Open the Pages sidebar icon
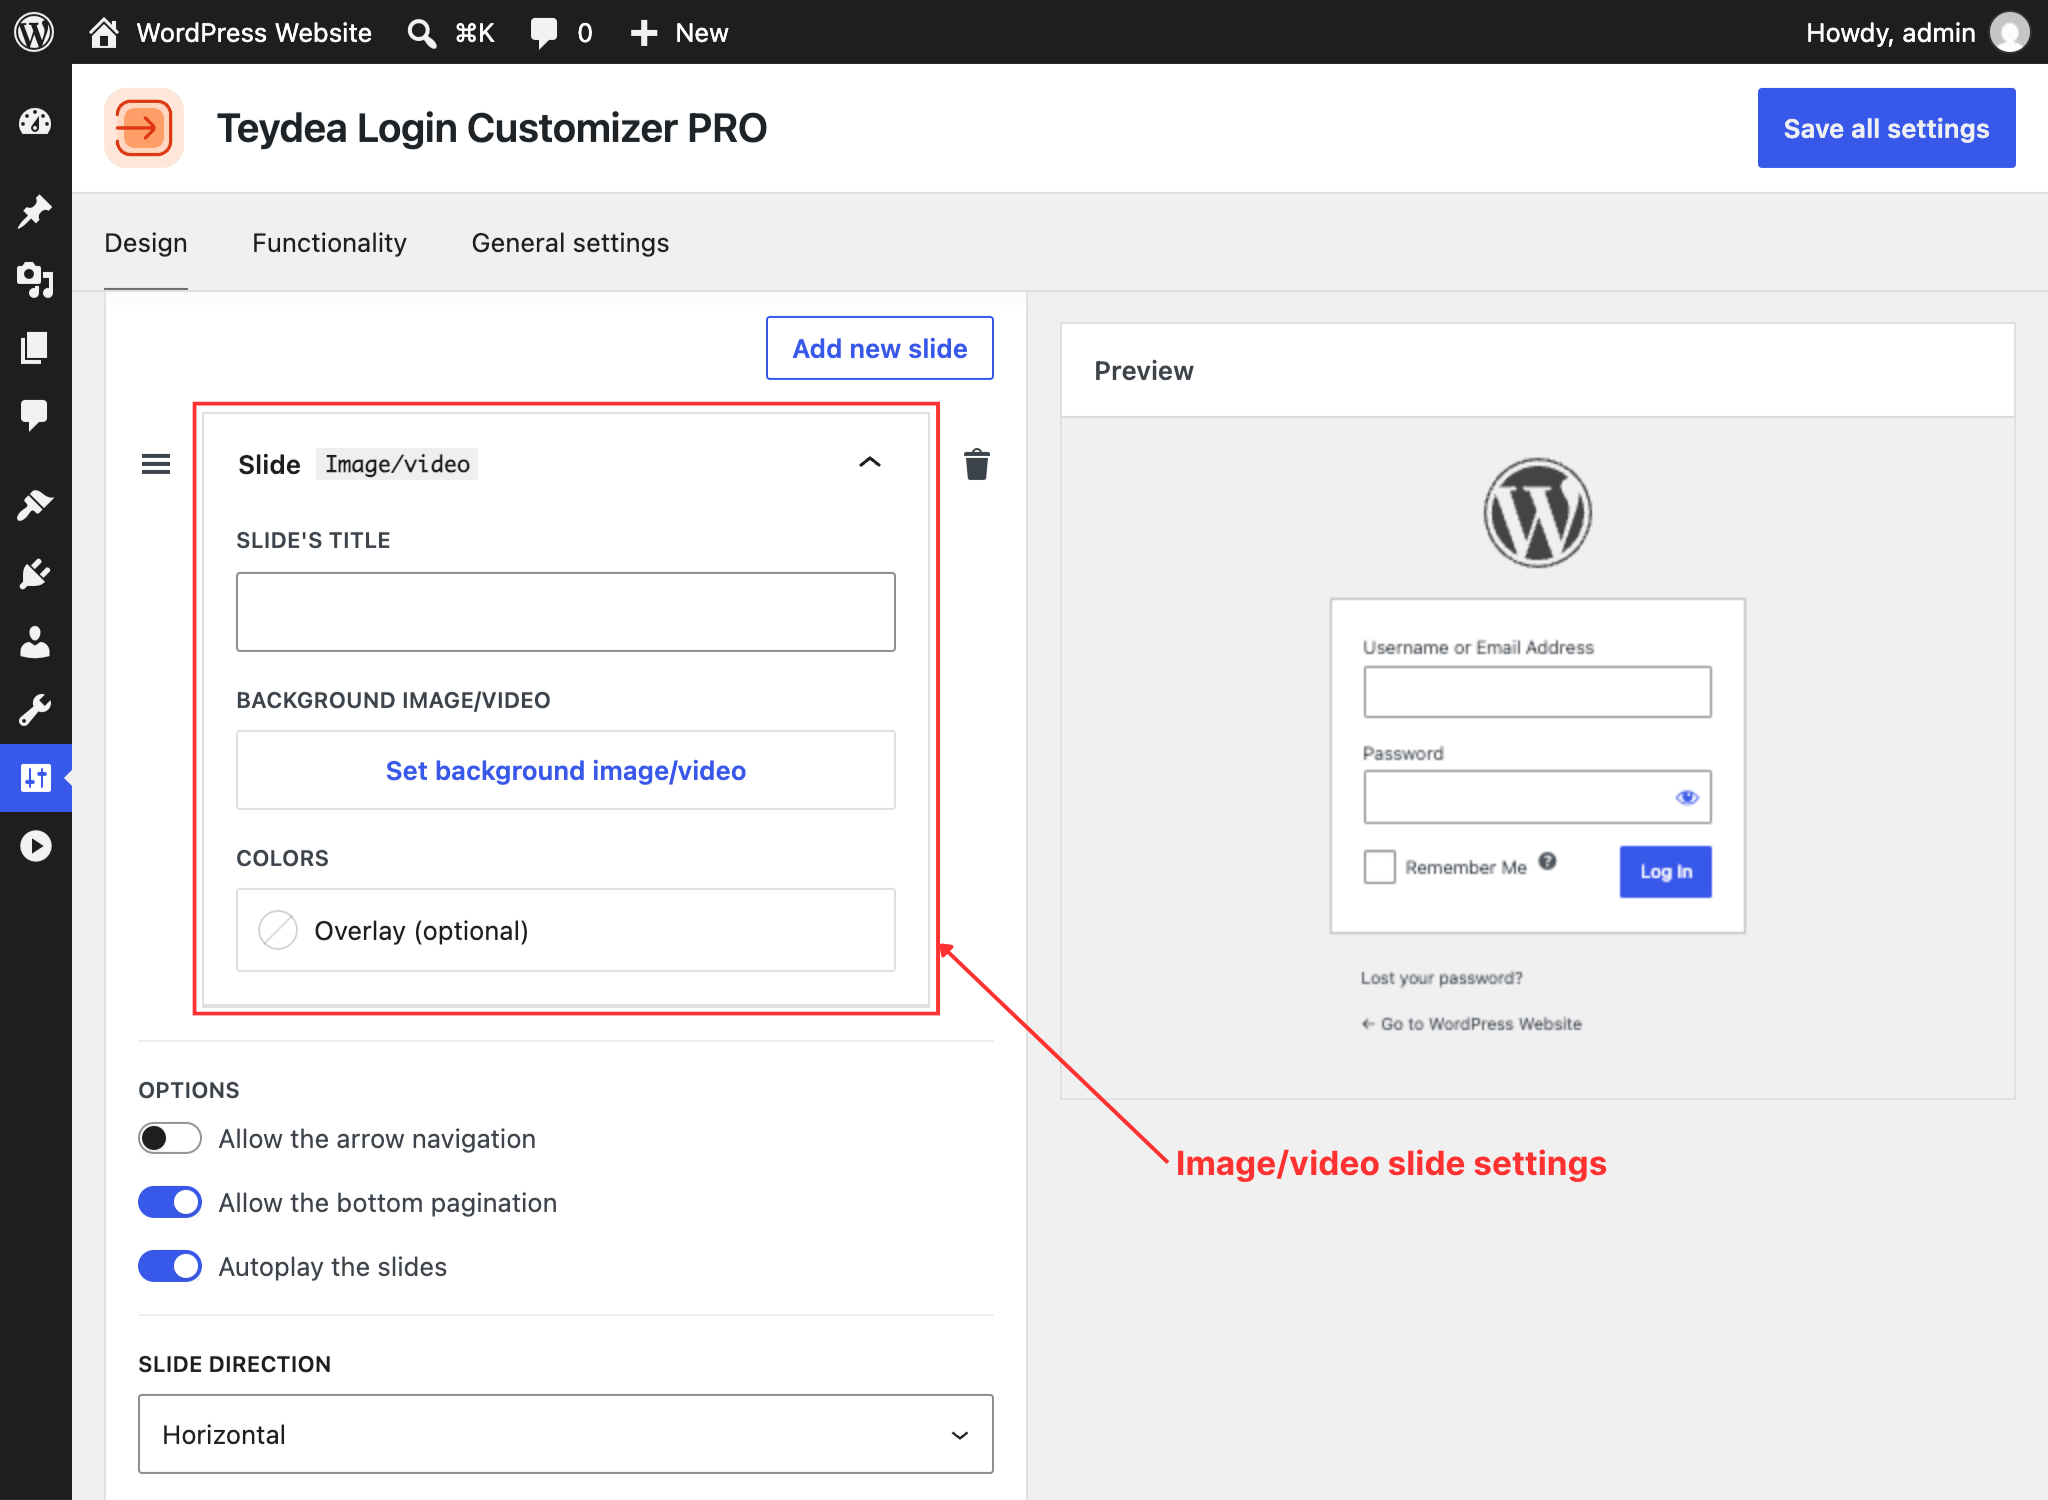Screen dimensions: 2048x1500 [35, 347]
